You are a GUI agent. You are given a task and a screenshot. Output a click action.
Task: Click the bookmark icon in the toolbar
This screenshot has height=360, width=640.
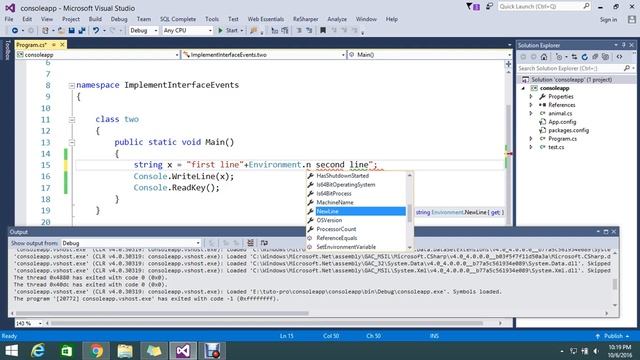coord(323,31)
